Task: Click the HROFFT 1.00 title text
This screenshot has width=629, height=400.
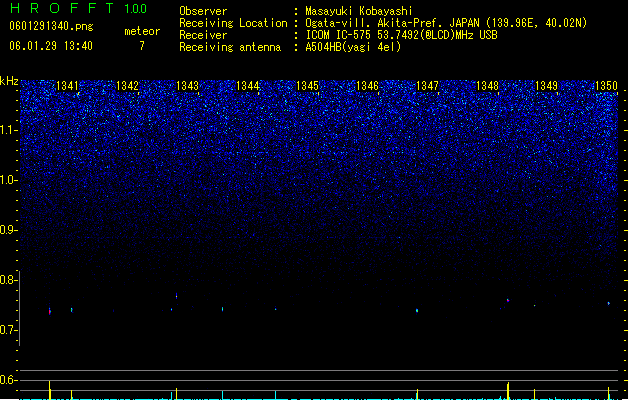Action: coord(79,8)
